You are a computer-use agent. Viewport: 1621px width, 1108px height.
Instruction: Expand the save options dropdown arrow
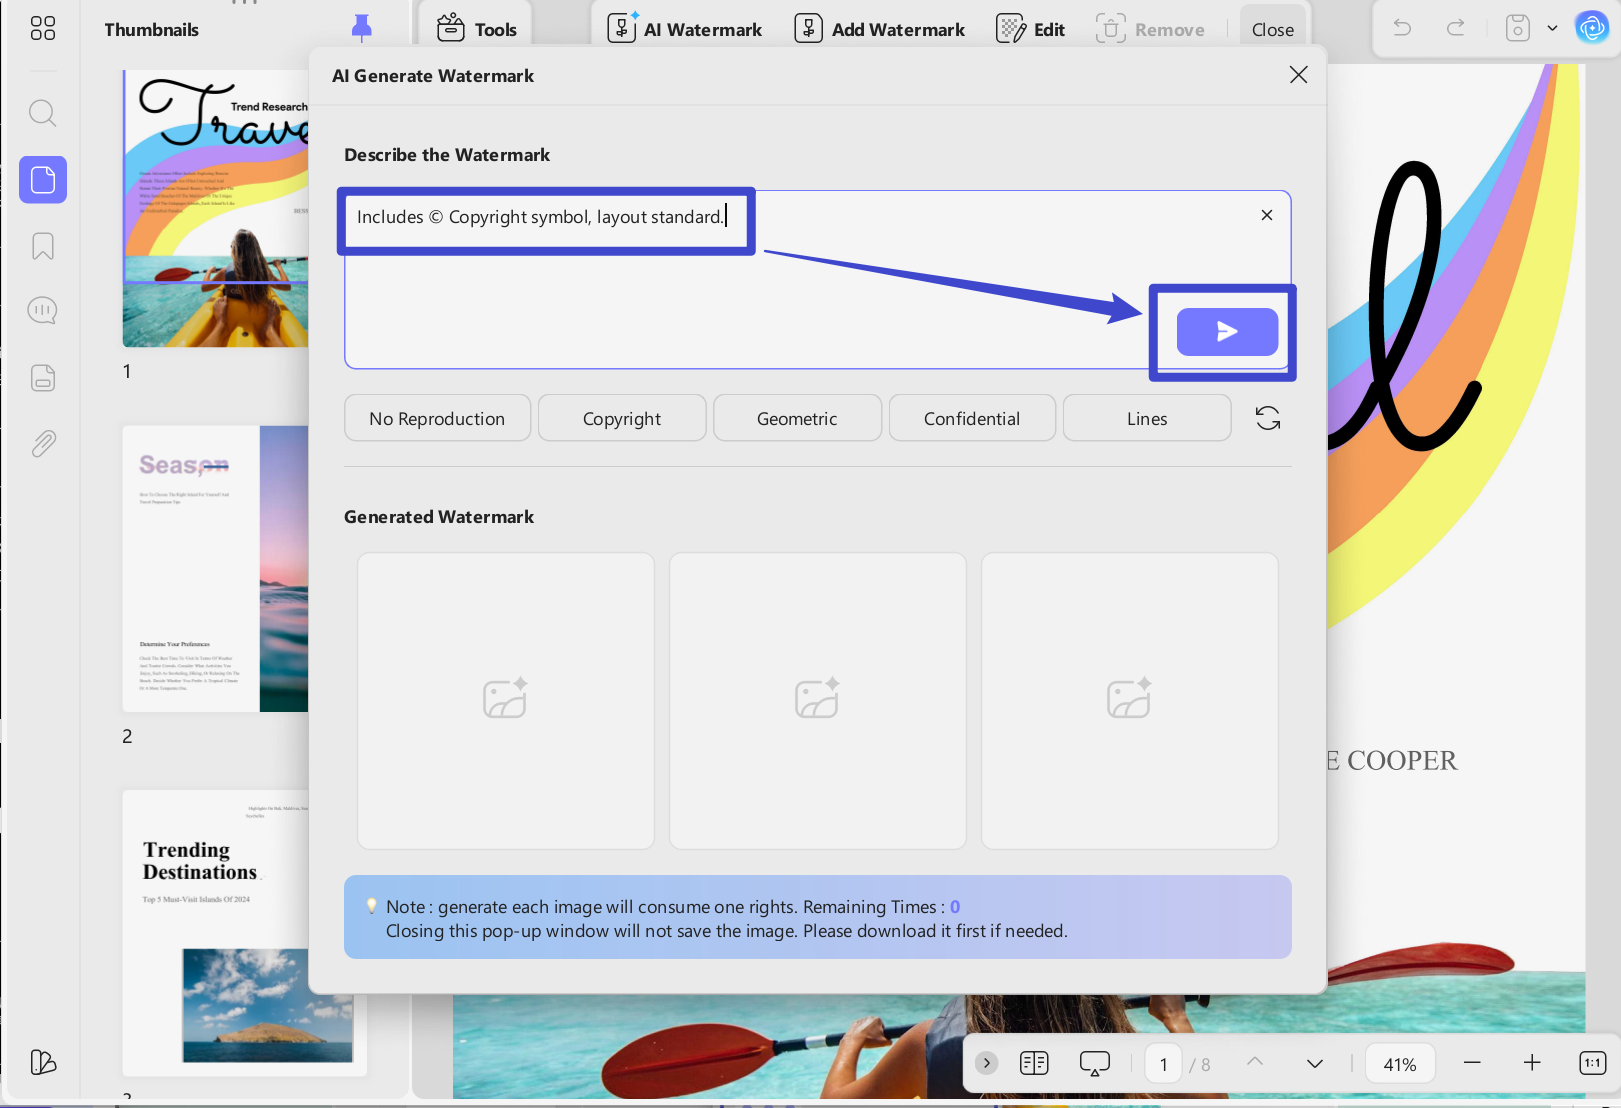(1552, 28)
